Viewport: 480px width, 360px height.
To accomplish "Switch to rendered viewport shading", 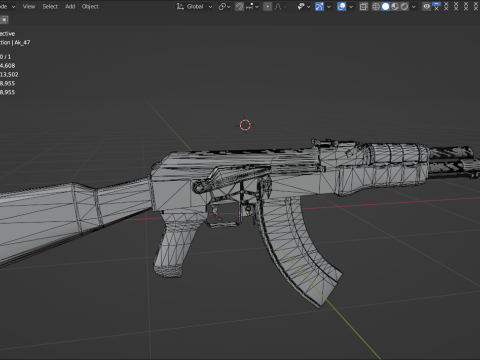I will coord(404,6).
